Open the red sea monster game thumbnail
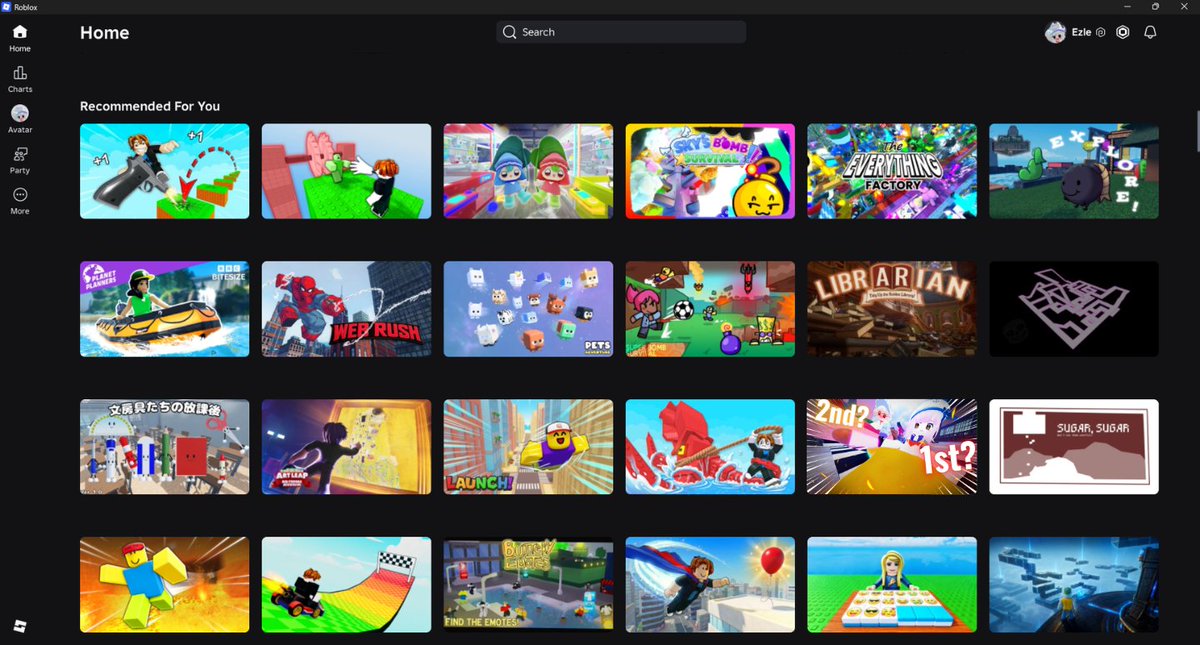 (x=710, y=447)
